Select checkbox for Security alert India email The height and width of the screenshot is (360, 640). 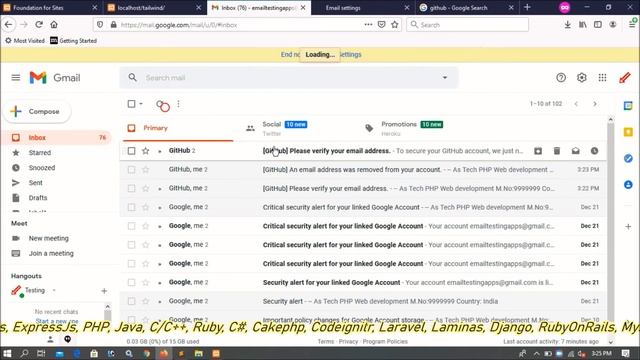131,301
